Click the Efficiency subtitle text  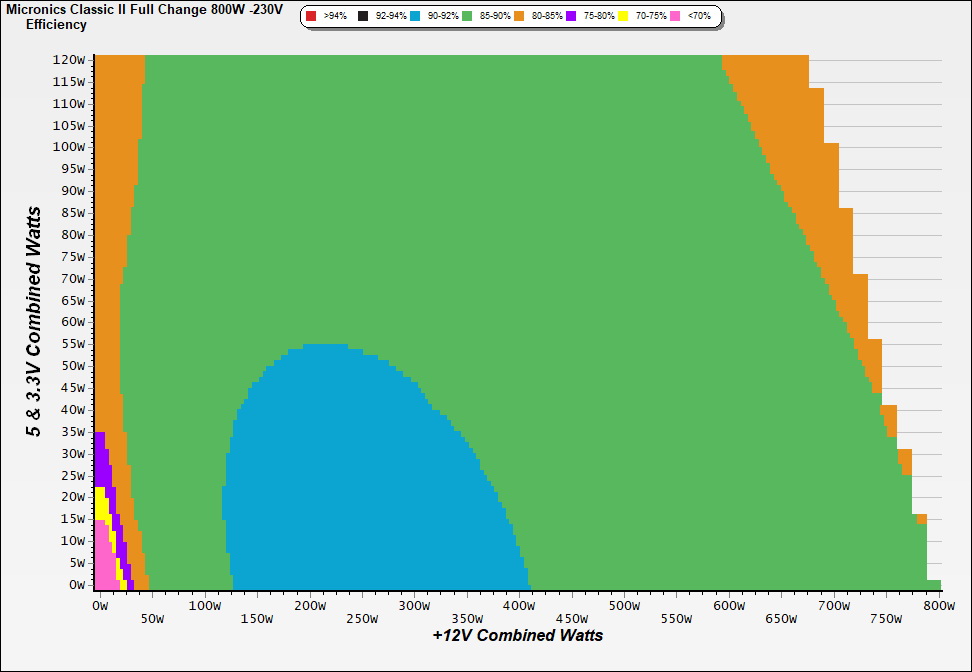click(56, 24)
